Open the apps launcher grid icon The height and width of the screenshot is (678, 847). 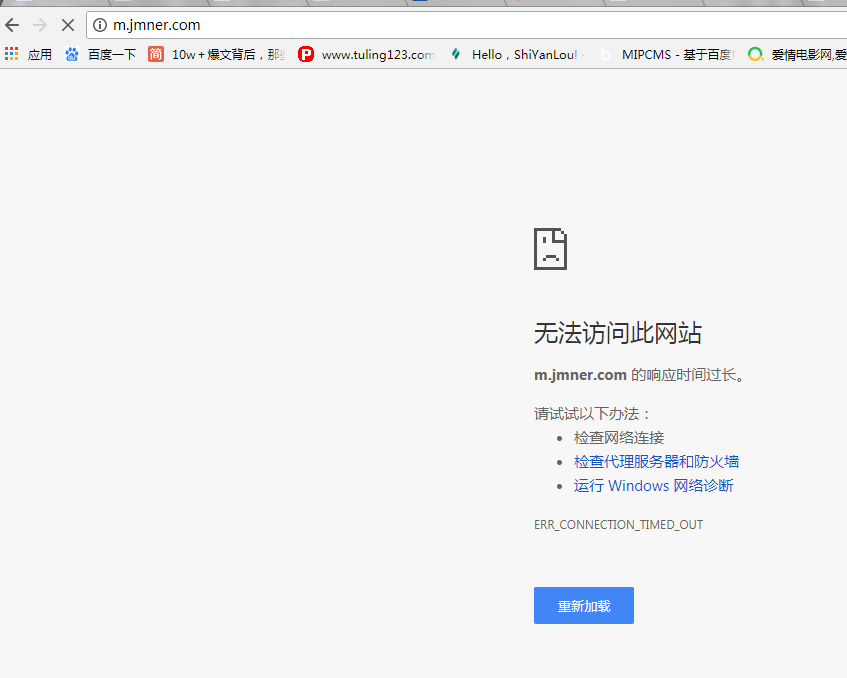pos(12,54)
